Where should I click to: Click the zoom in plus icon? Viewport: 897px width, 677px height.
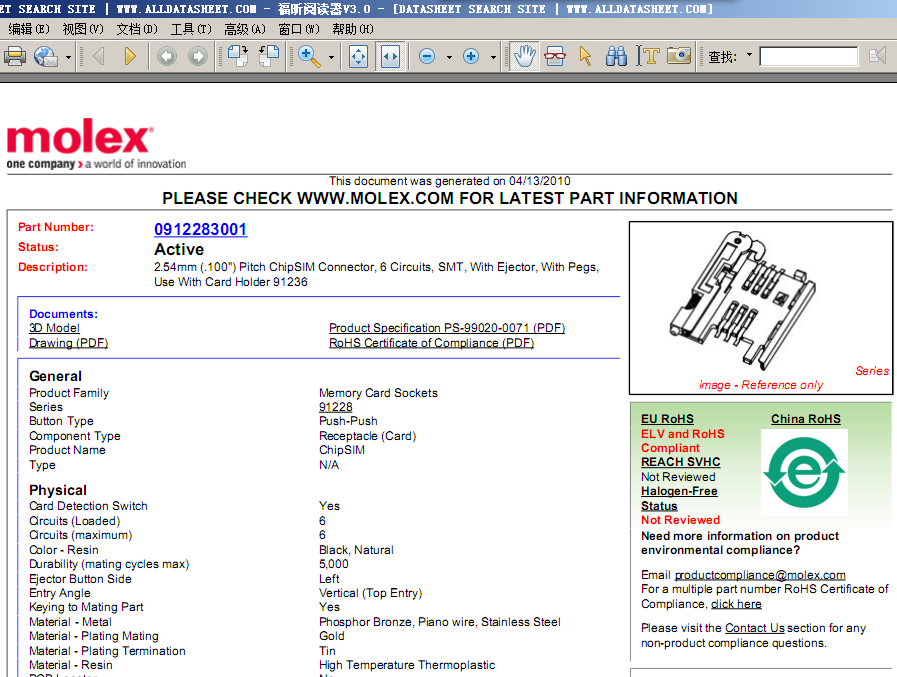(471, 56)
